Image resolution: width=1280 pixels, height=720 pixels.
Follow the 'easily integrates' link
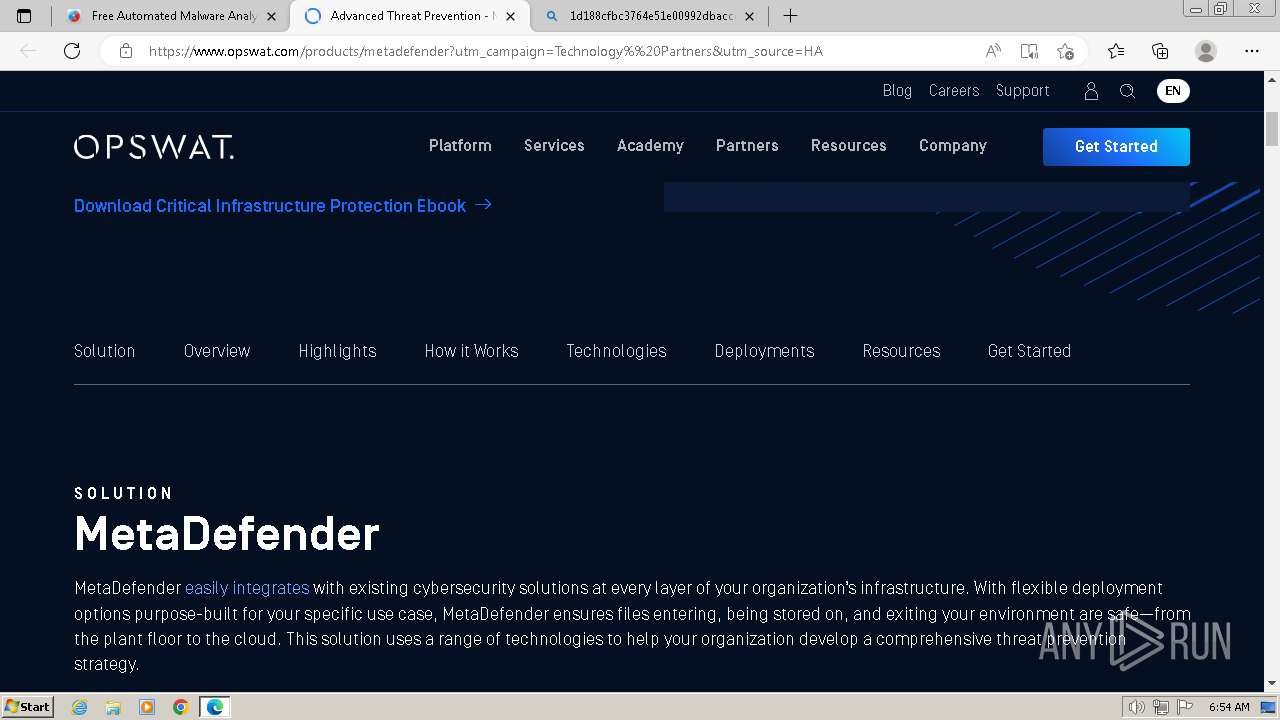click(247, 588)
